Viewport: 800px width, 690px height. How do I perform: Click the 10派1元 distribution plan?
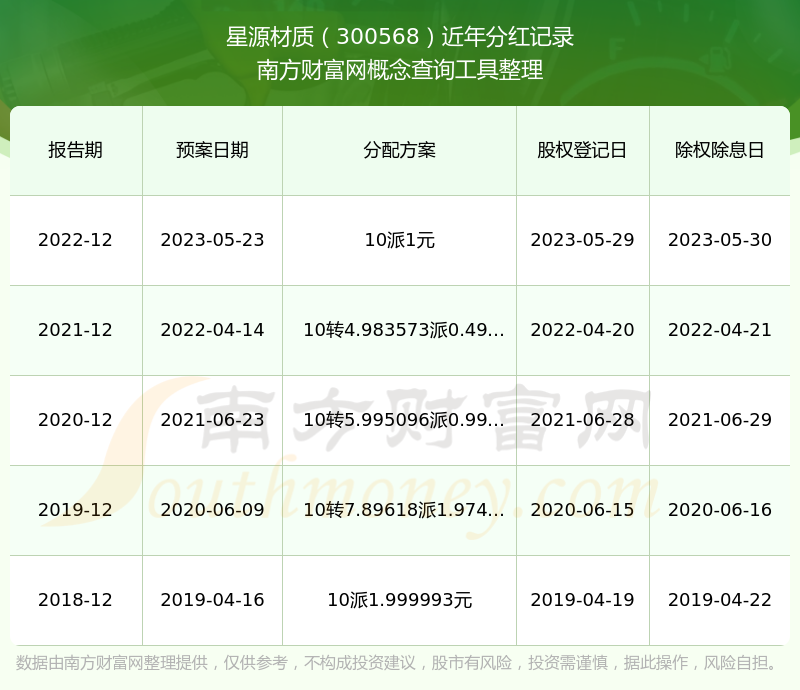coord(399,240)
